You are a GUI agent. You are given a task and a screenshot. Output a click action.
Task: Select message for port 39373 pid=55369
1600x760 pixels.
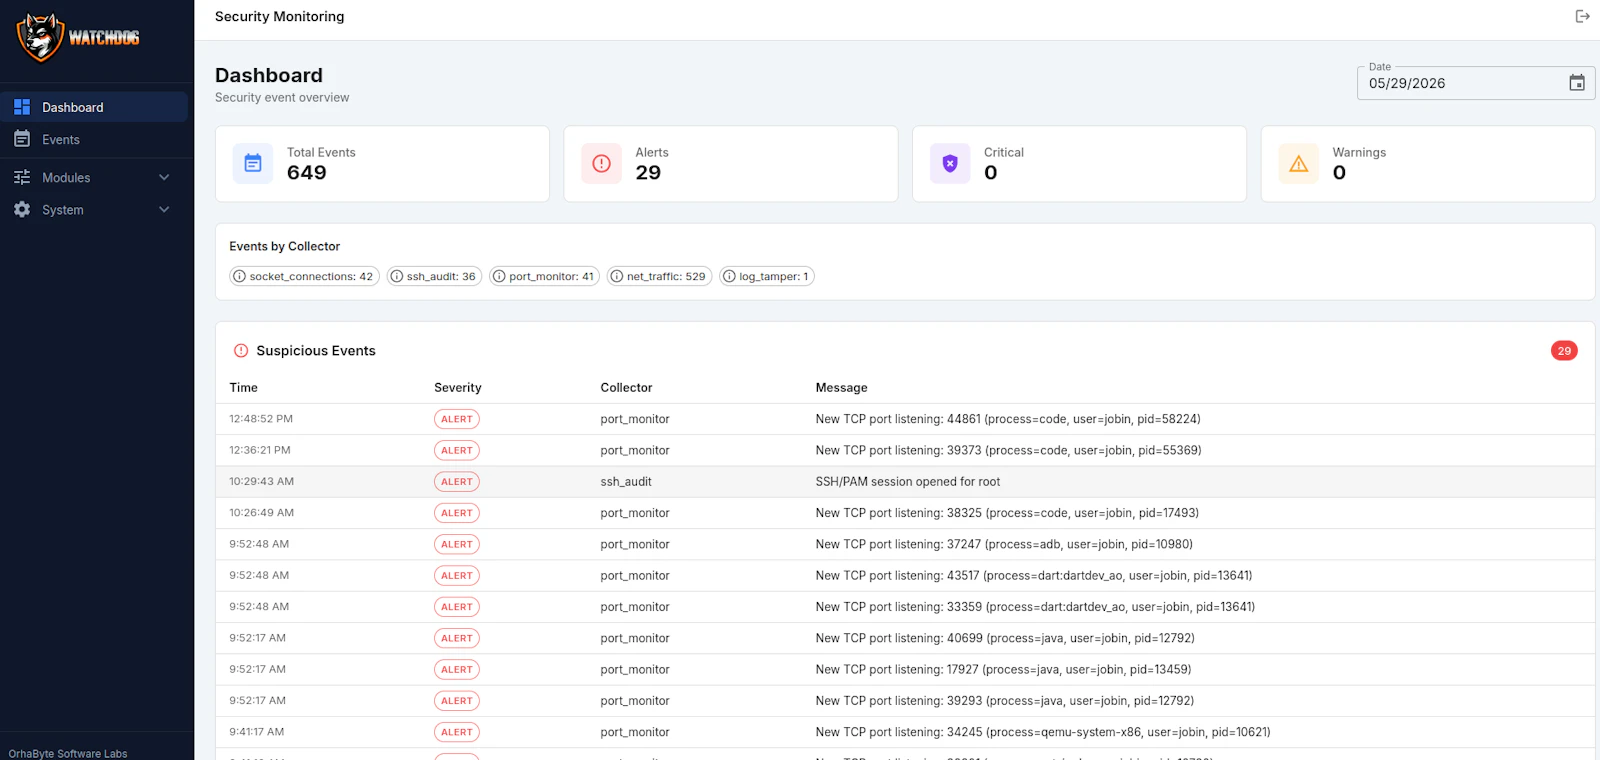pos(1008,450)
